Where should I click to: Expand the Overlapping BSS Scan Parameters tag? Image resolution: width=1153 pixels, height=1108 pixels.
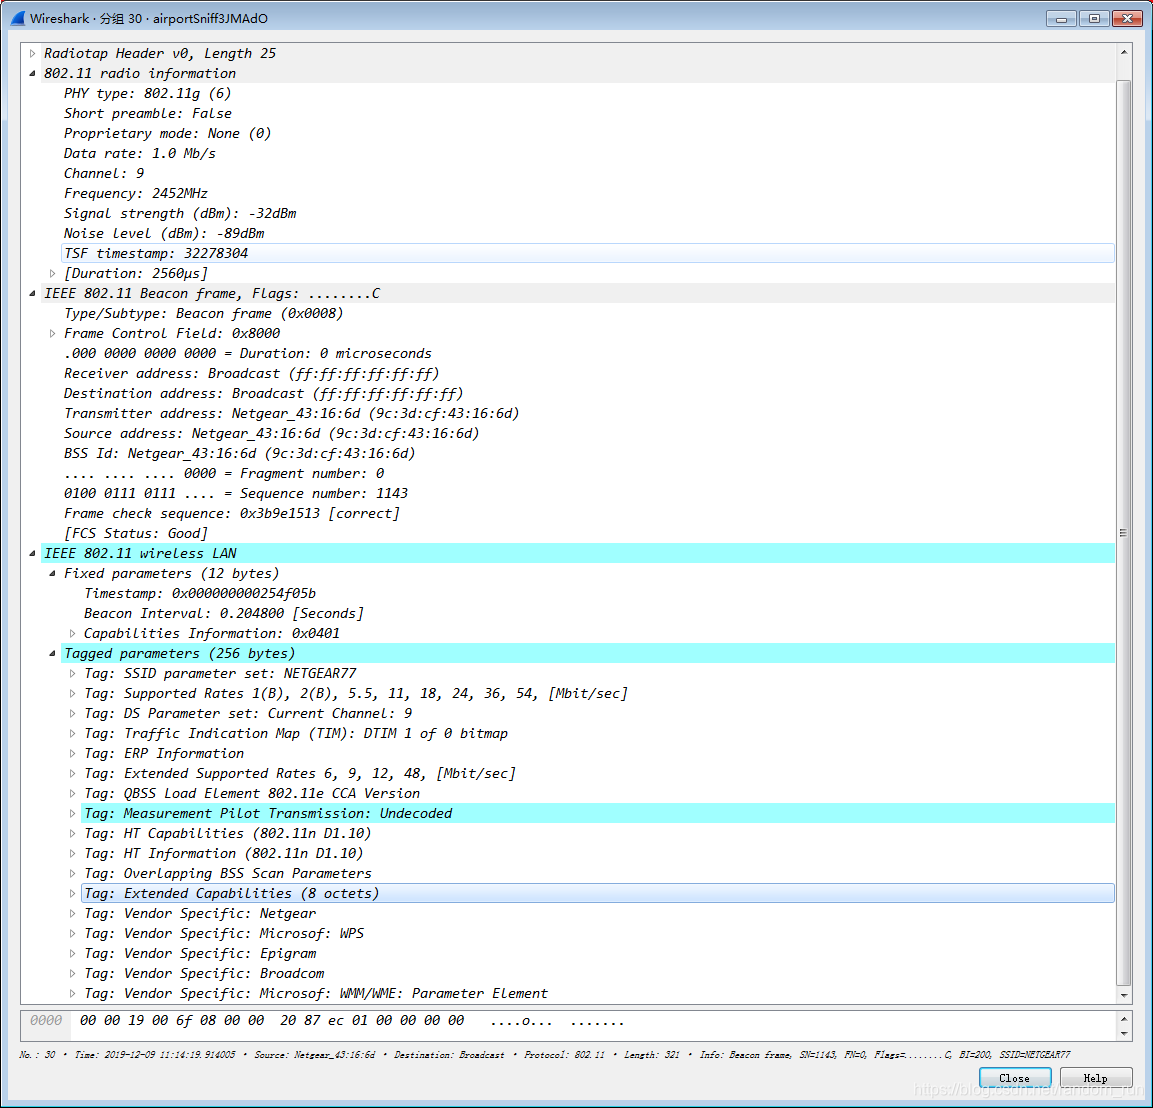(72, 873)
